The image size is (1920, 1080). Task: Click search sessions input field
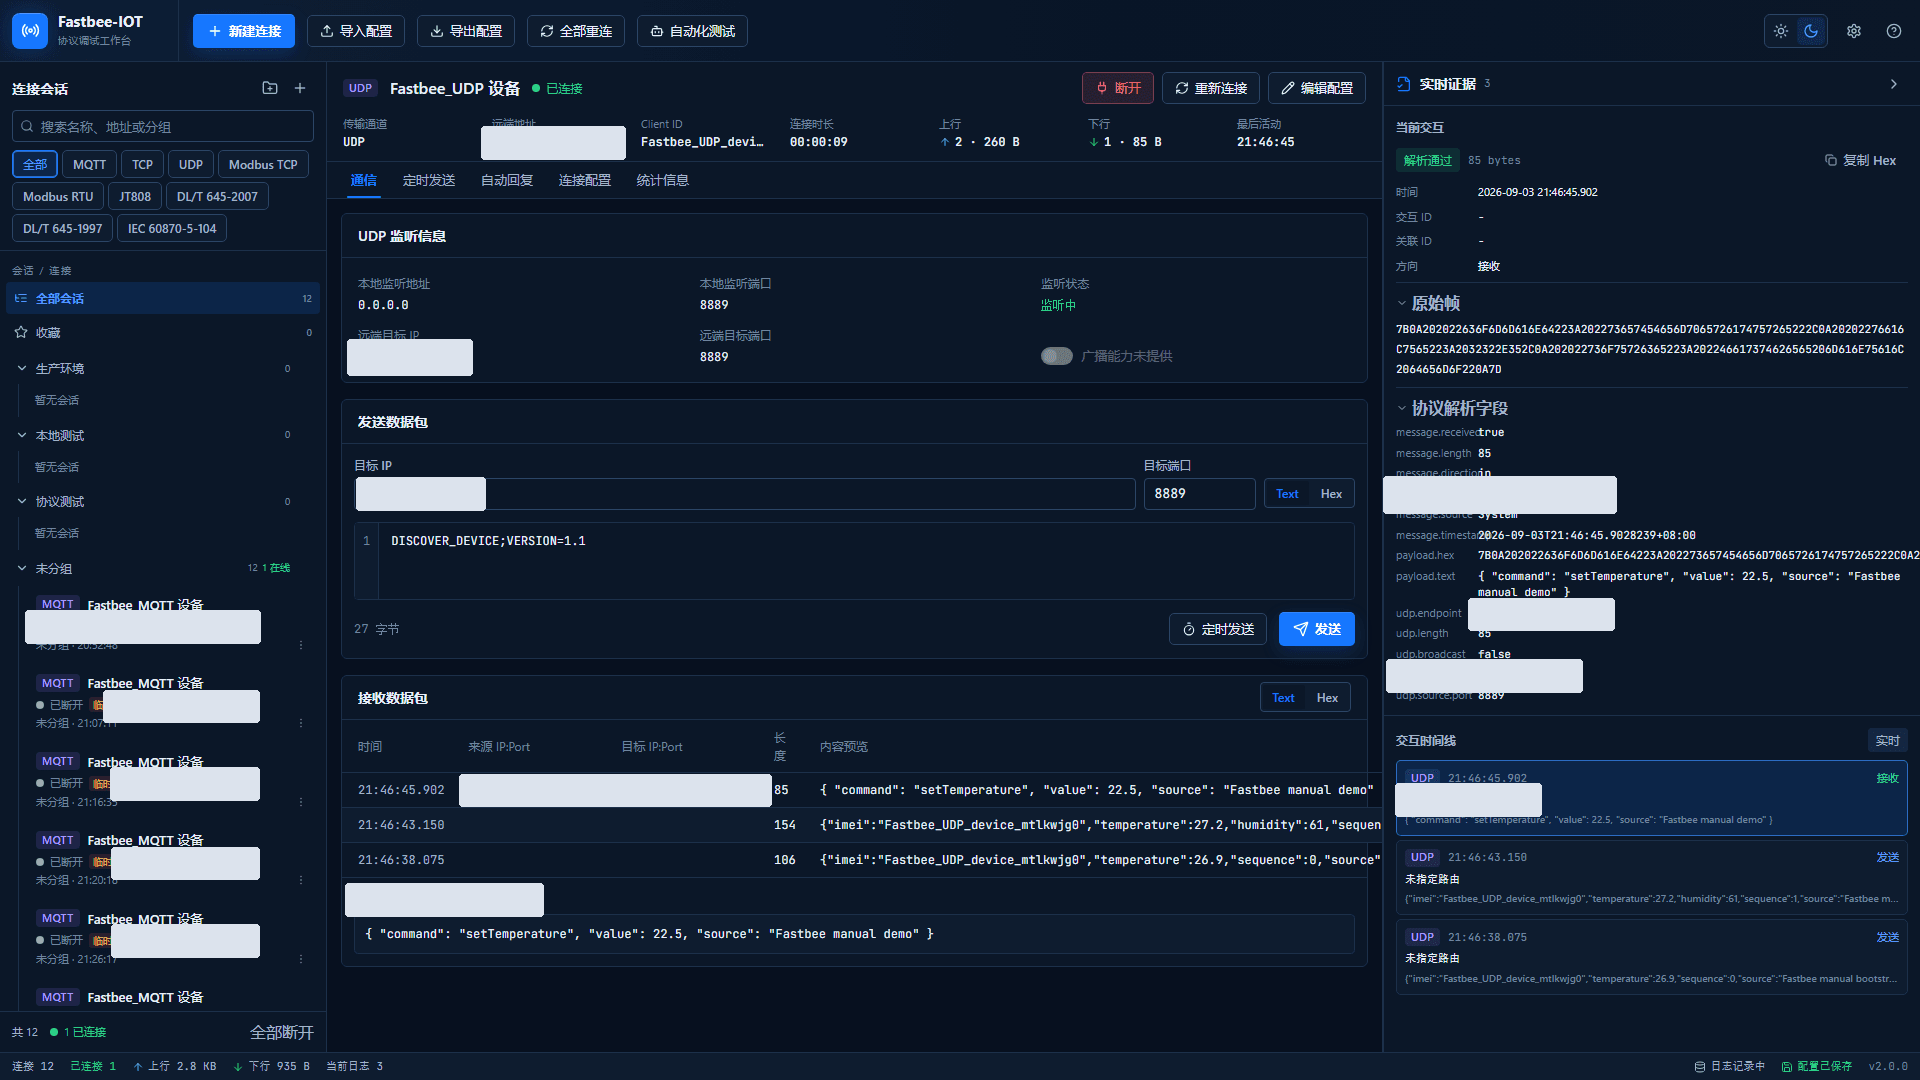[x=163, y=127]
